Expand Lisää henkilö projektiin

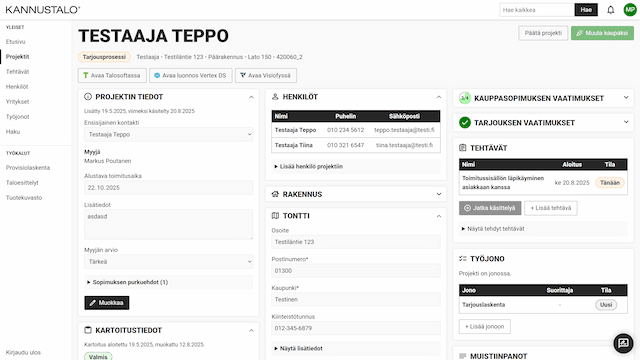pyautogui.click(x=356, y=166)
